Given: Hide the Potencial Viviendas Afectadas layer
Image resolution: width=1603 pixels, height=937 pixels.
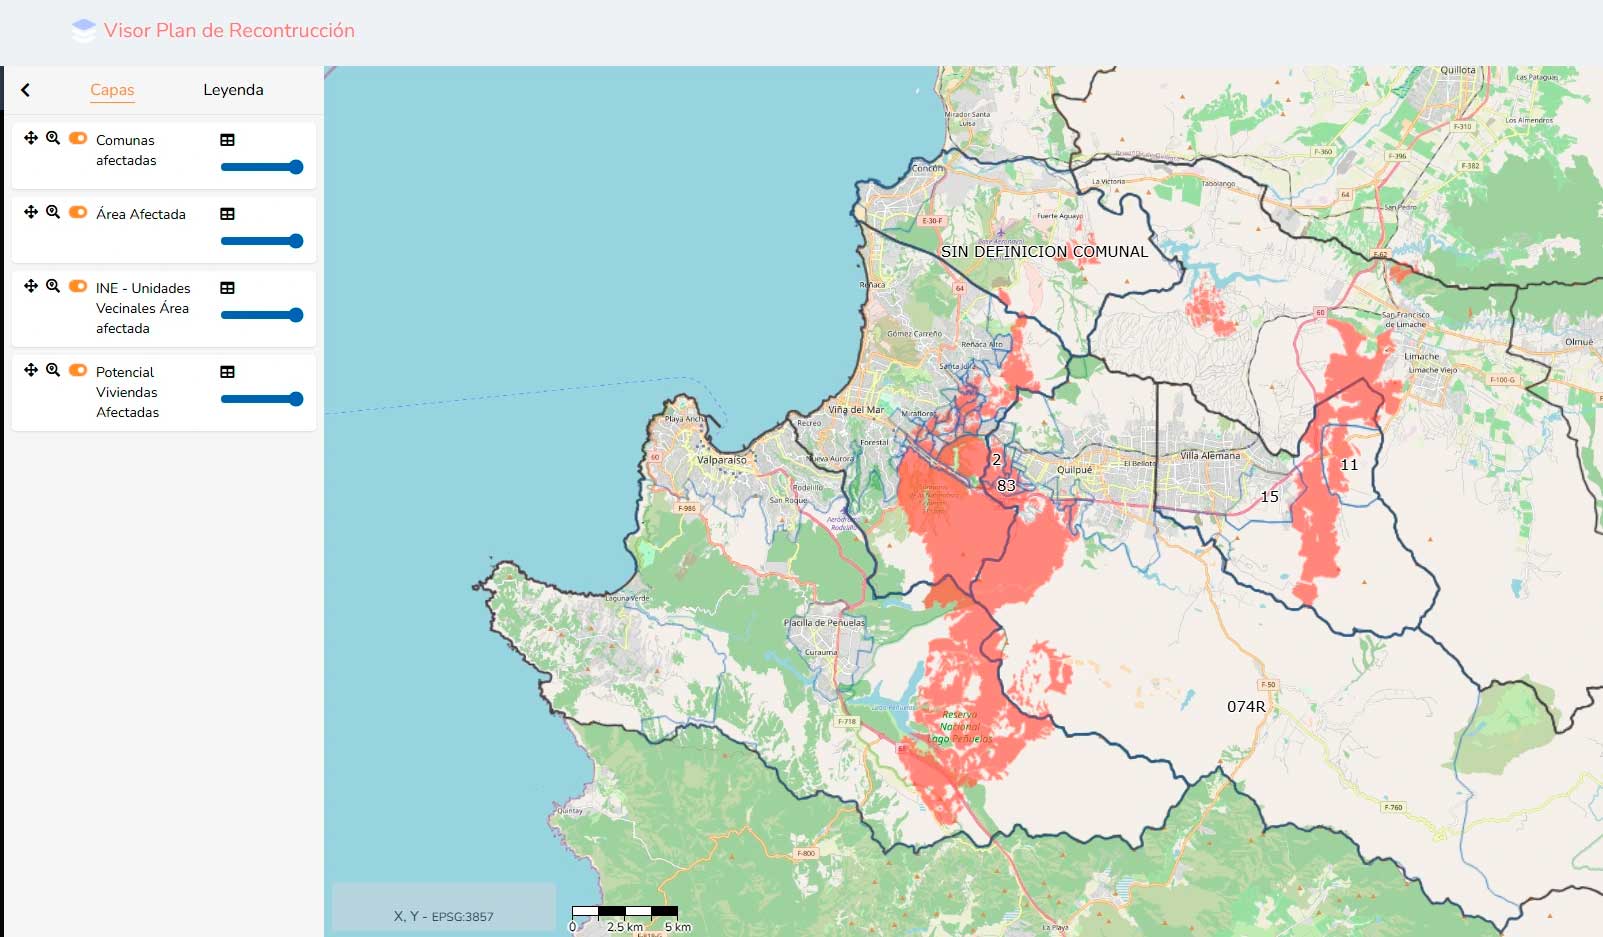Looking at the screenshot, I should point(78,370).
